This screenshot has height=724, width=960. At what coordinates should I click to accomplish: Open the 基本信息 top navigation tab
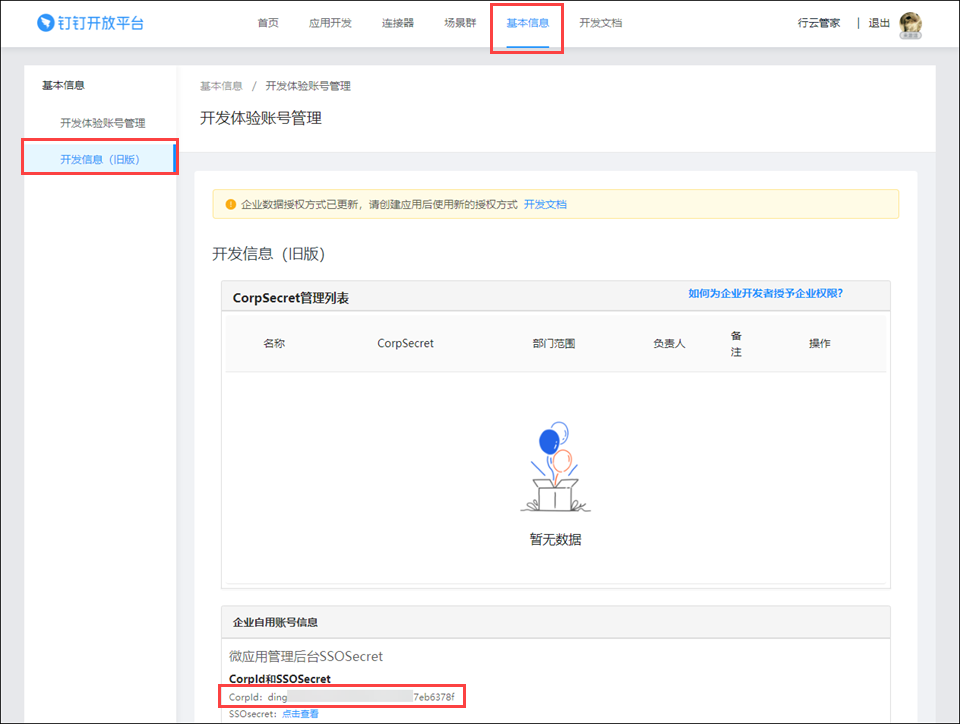[x=527, y=23]
